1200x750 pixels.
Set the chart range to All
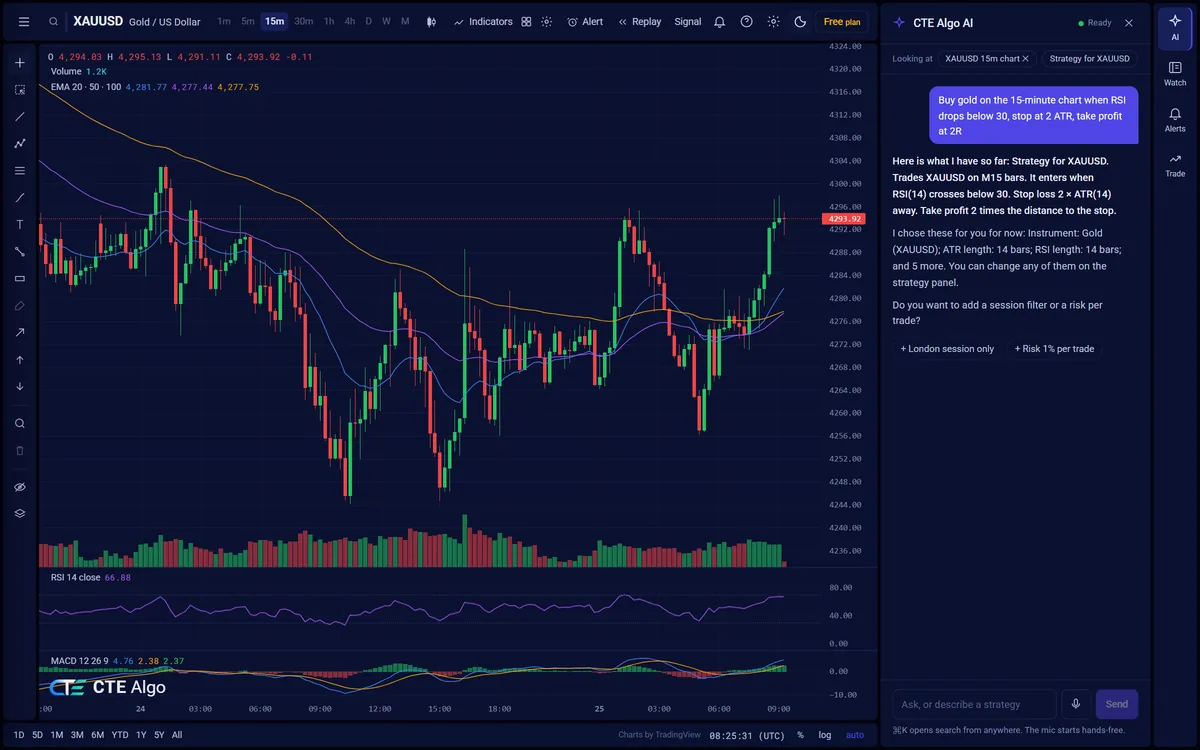(x=177, y=735)
